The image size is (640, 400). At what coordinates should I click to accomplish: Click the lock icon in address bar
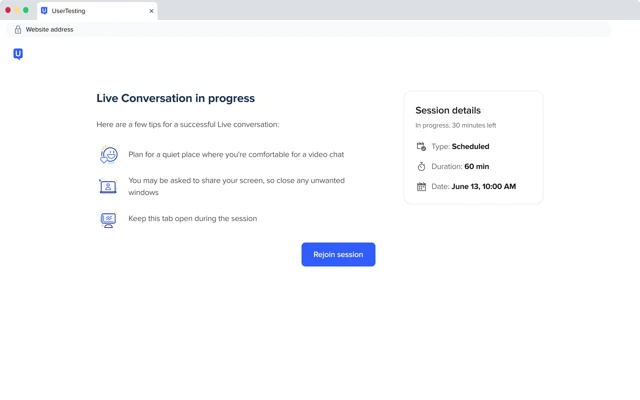(x=18, y=29)
